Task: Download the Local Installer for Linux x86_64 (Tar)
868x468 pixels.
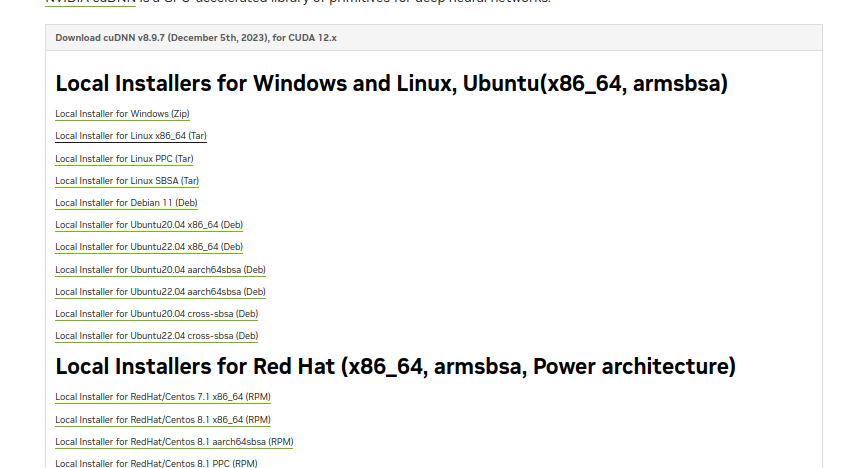Action: pos(131,136)
